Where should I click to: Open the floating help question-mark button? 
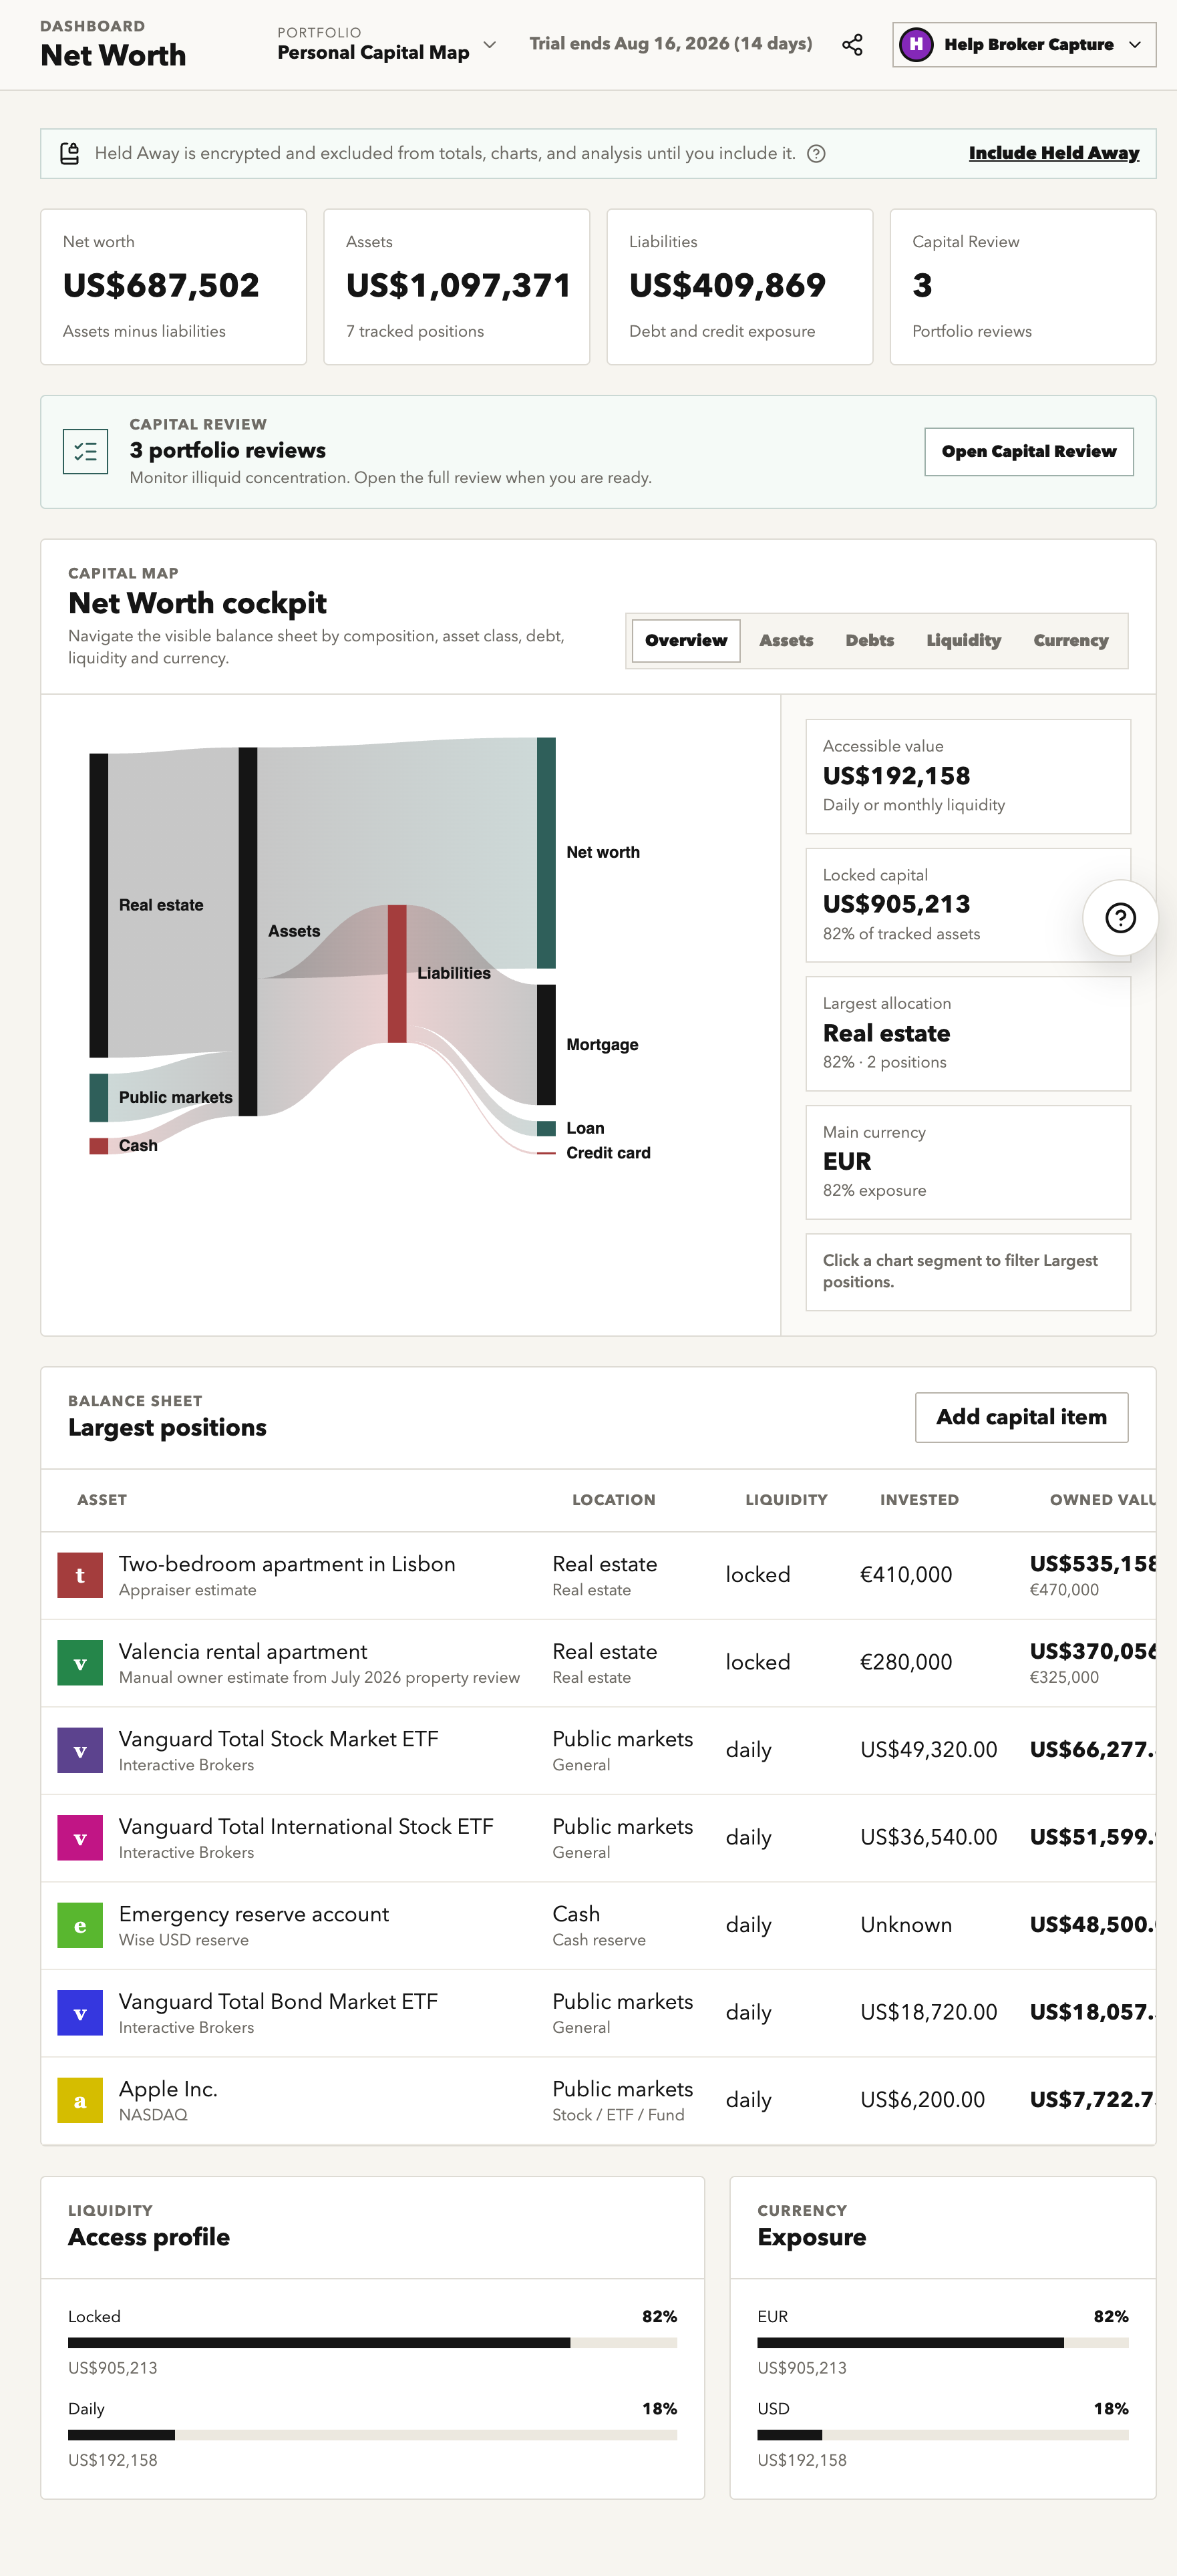coord(1120,918)
